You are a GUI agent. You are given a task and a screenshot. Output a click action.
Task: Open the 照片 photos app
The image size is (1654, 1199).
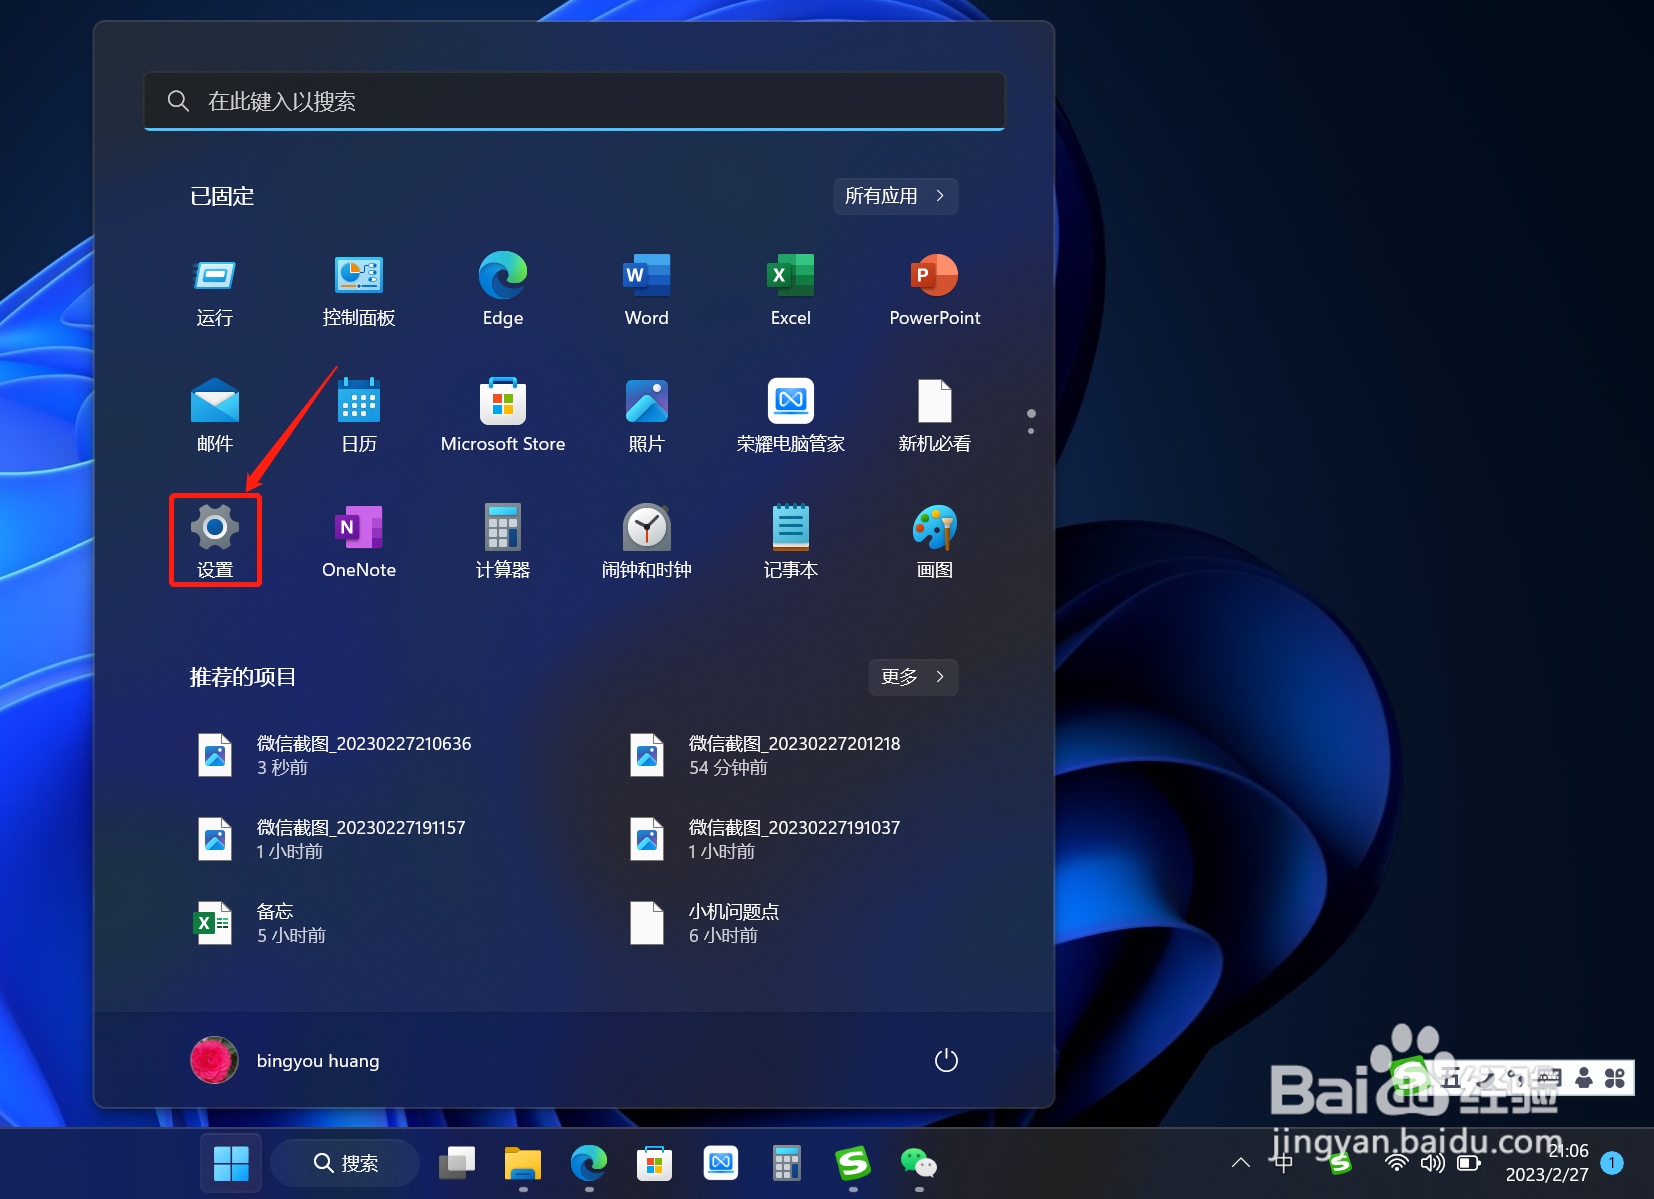pyautogui.click(x=647, y=417)
